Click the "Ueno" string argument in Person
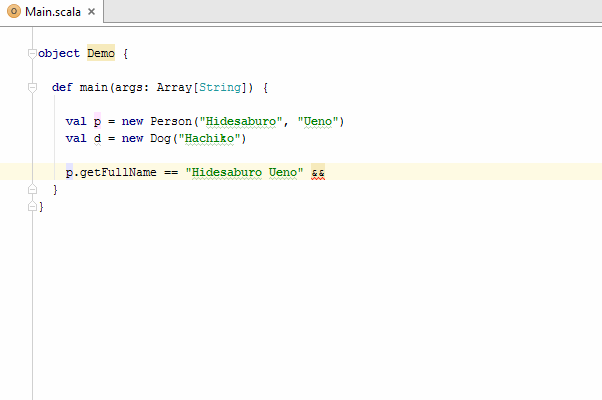602x400 pixels. tap(318, 121)
